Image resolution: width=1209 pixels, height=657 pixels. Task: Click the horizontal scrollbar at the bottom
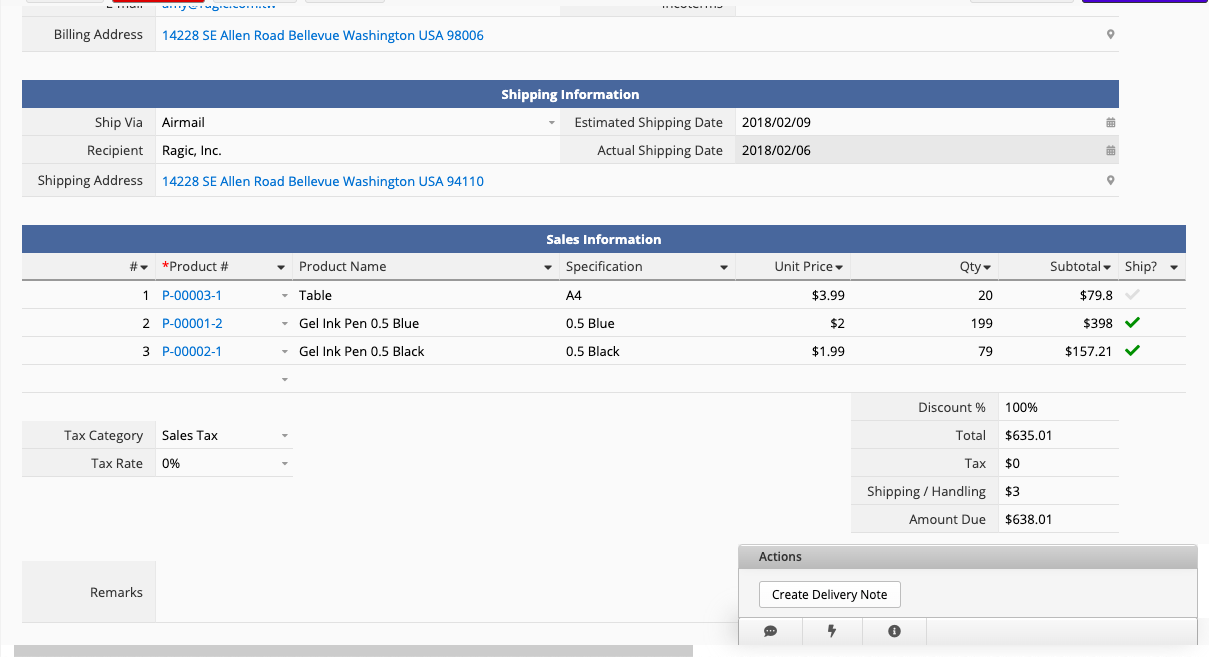353,651
